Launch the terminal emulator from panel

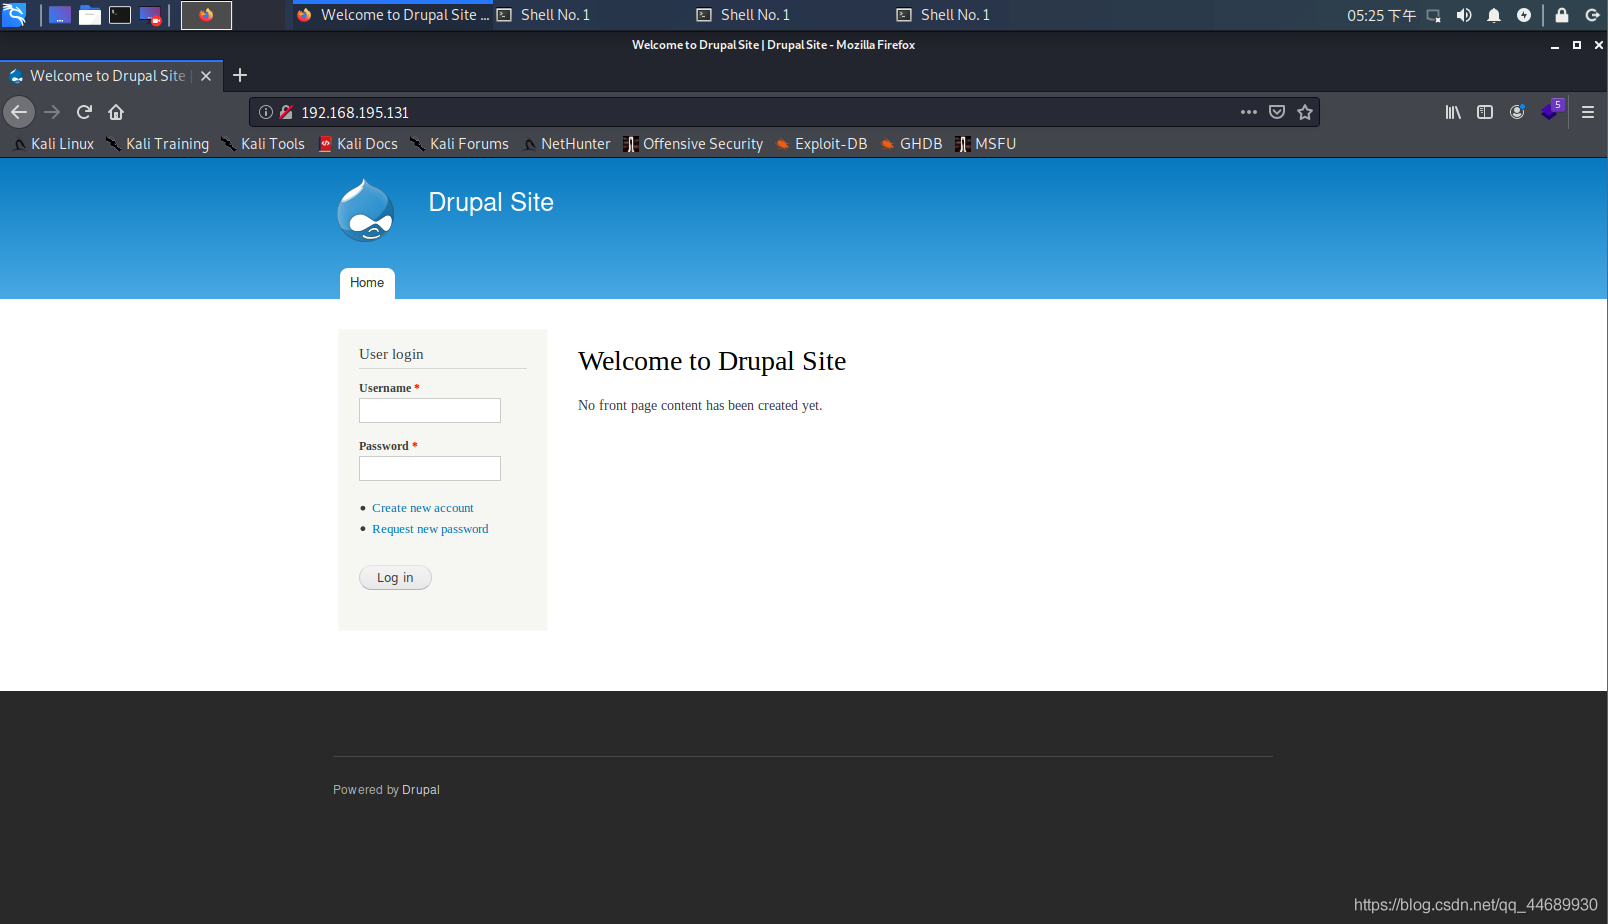(120, 15)
